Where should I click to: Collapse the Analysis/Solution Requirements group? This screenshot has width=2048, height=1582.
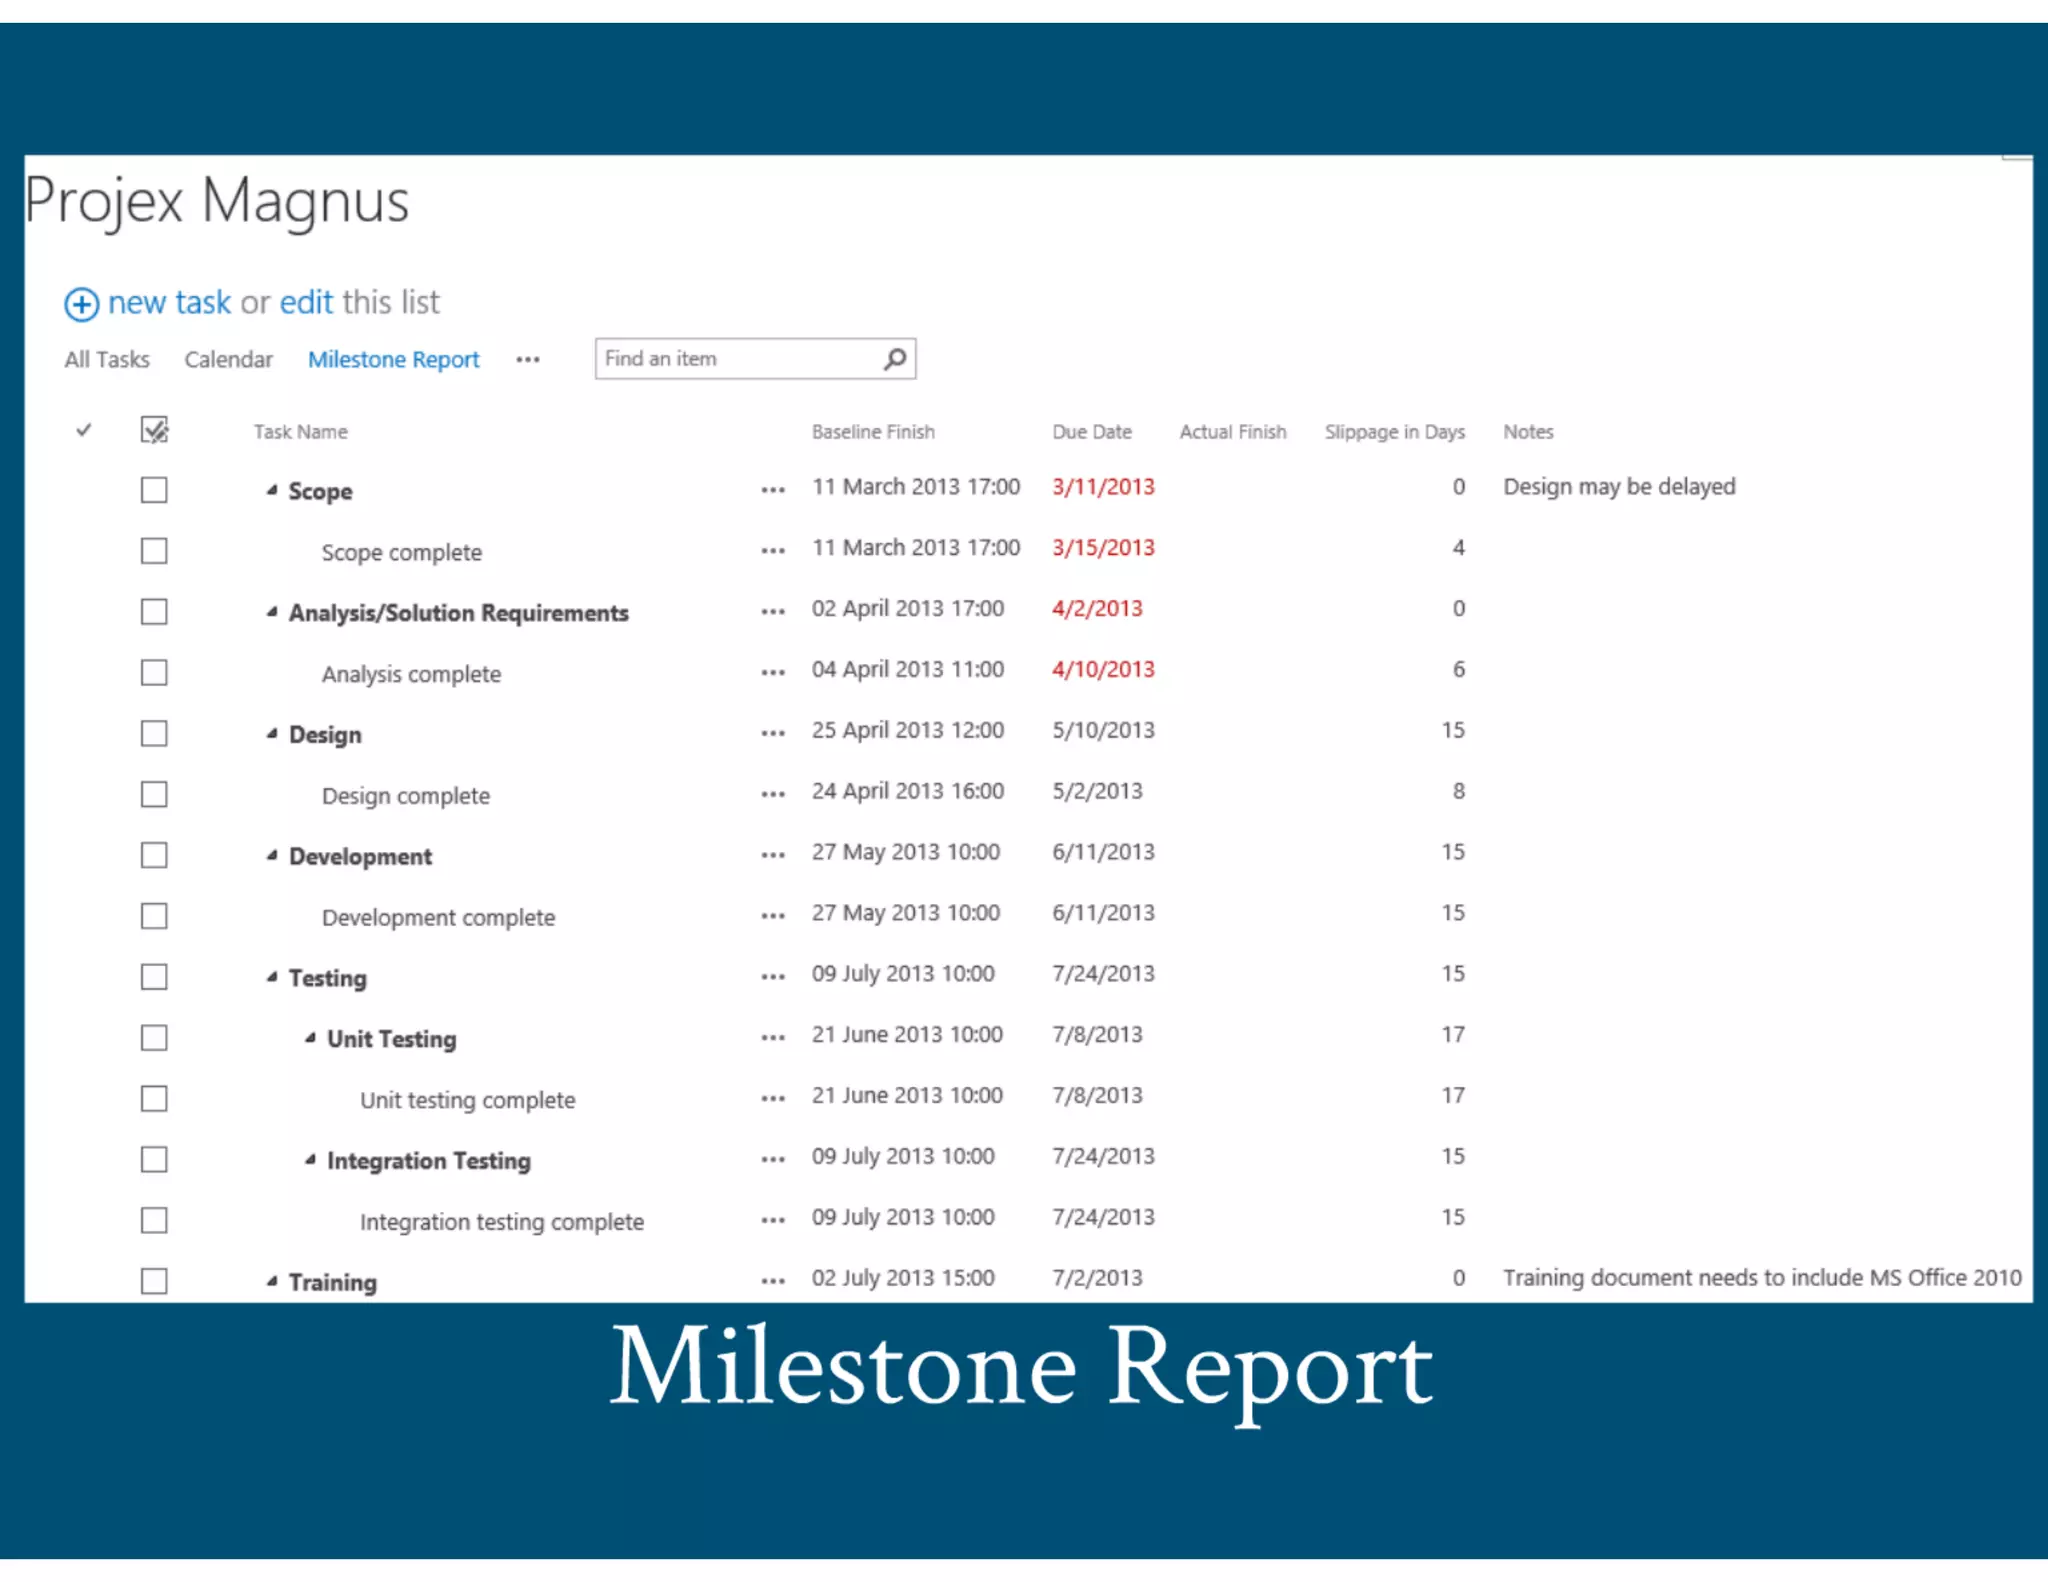[x=272, y=612]
